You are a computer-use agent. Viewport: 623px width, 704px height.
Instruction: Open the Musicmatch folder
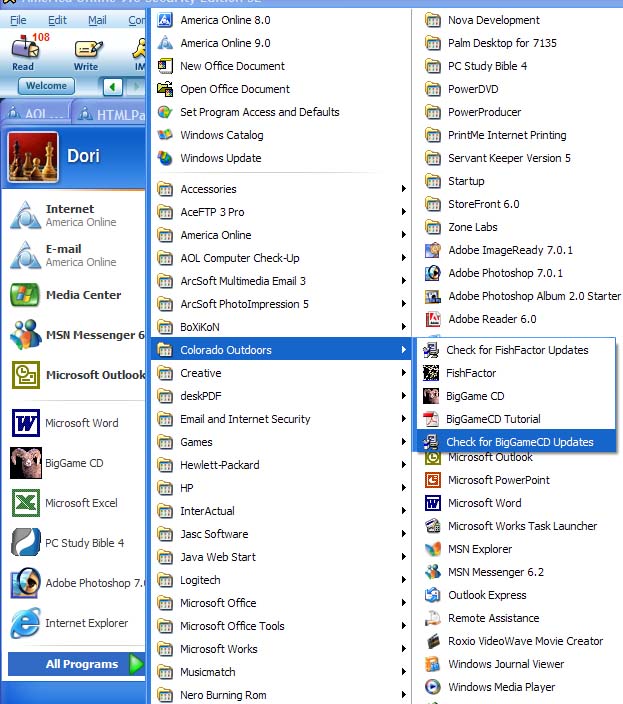point(281,672)
